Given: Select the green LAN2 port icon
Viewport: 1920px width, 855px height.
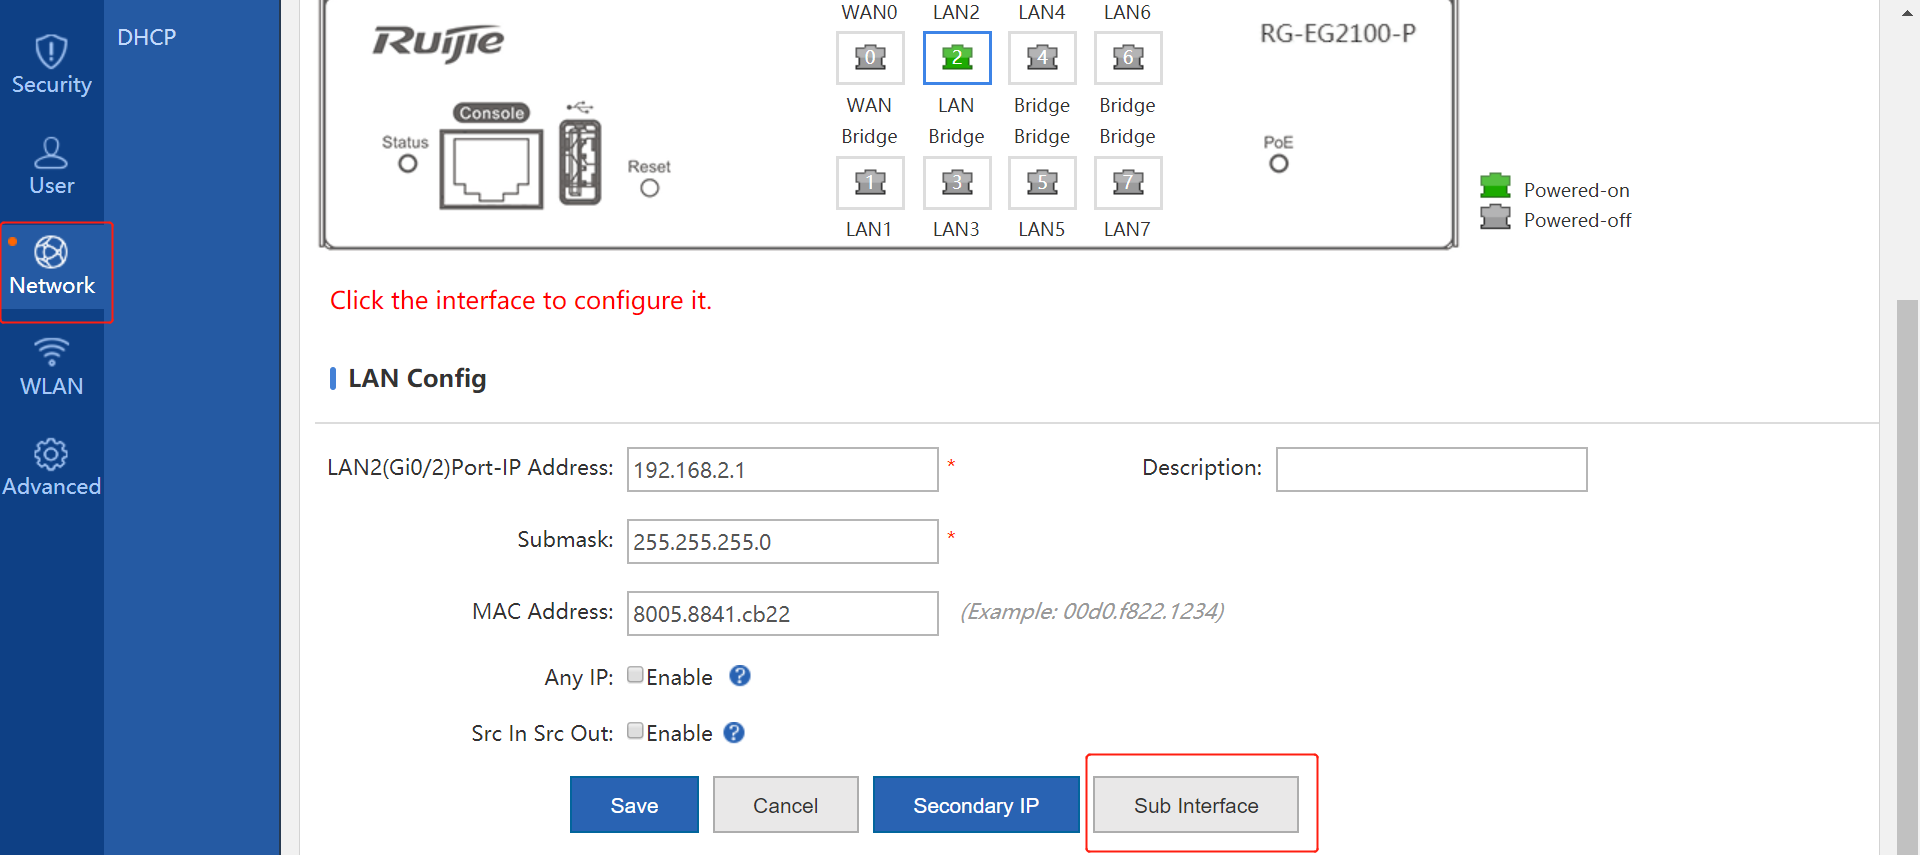Looking at the screenshot, I should point(957,57).
